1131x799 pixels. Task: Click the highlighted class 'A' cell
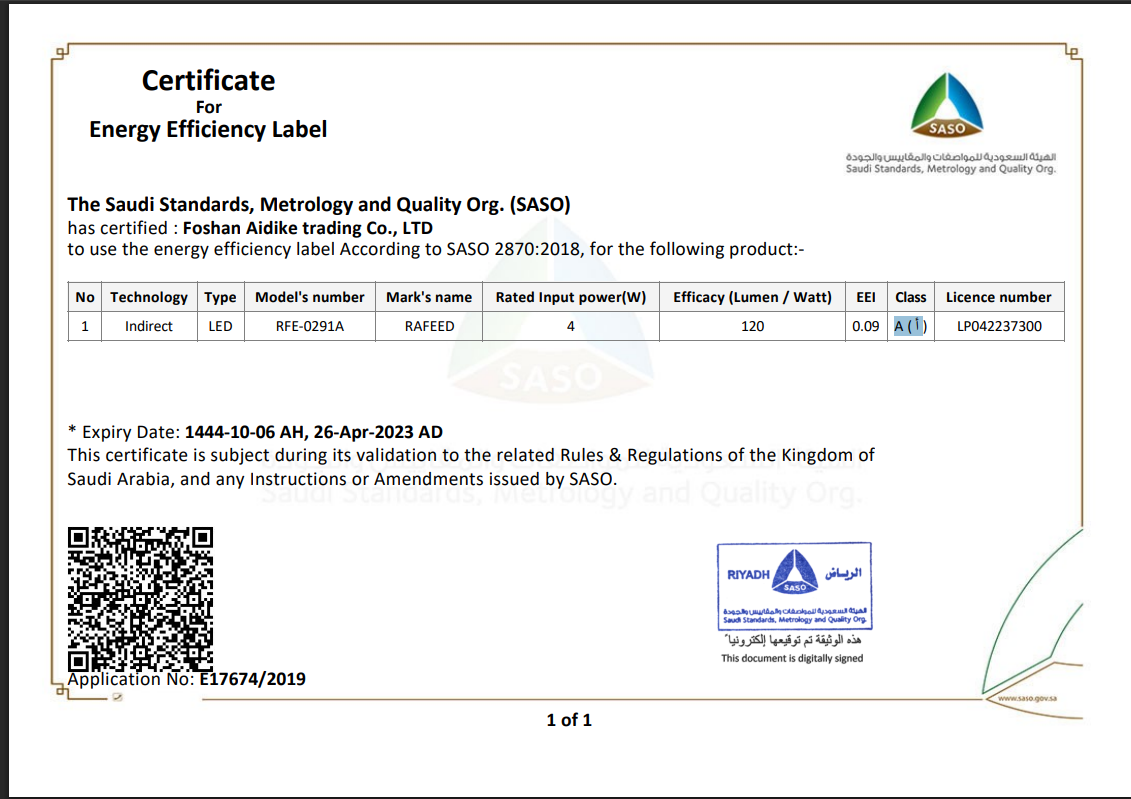coord(910,326)
